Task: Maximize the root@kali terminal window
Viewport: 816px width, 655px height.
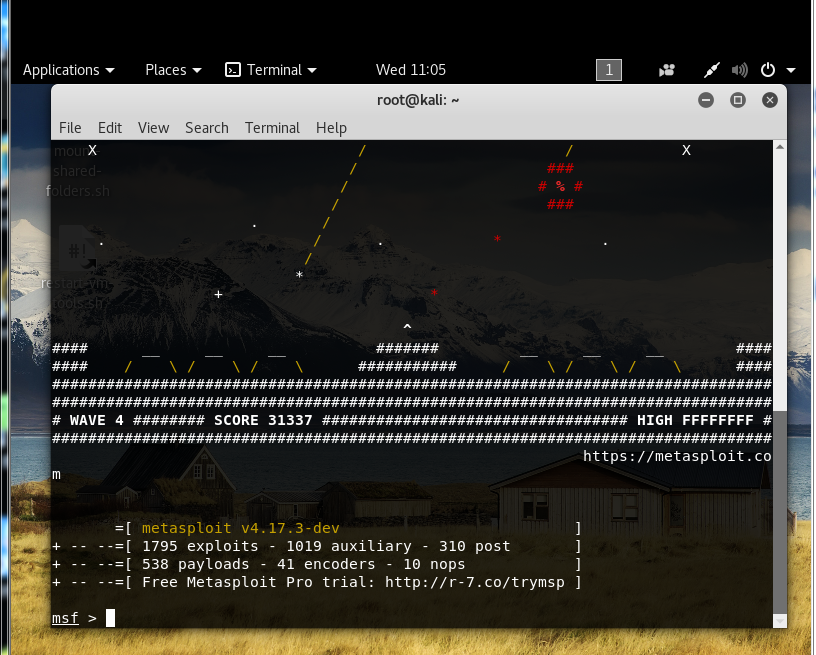Action: pos(737,100)
